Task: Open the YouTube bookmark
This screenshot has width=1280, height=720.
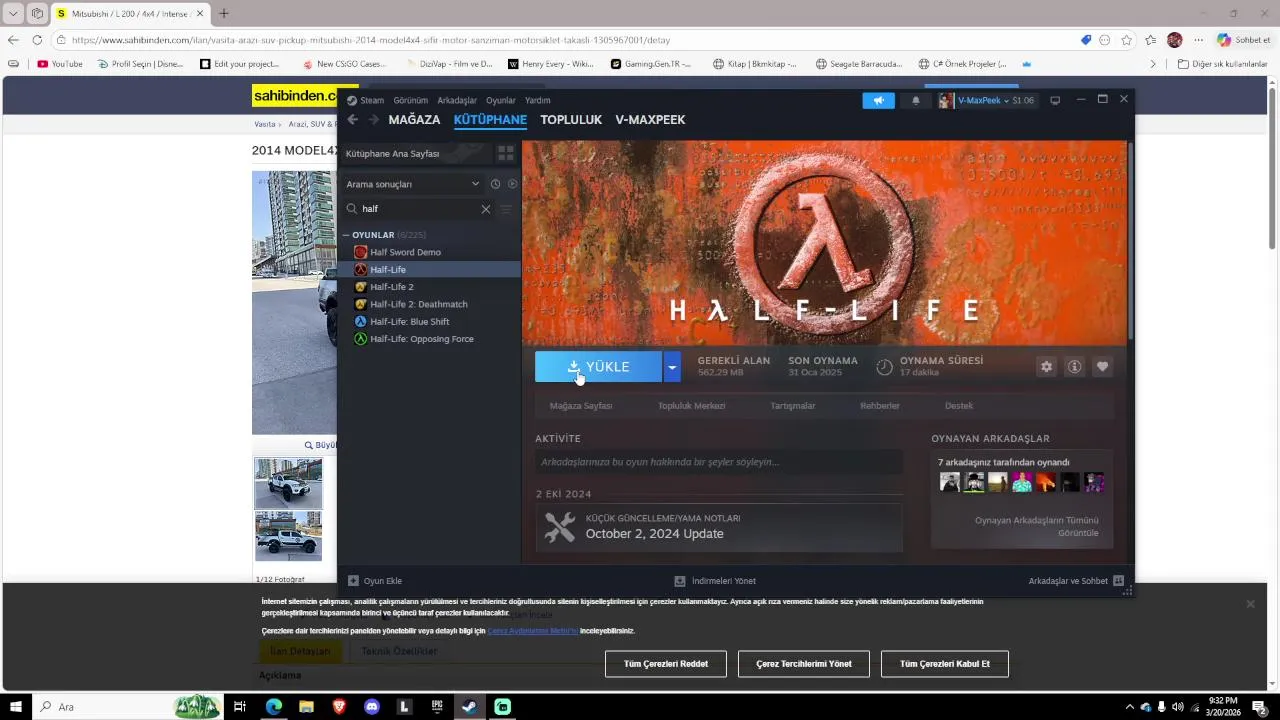Action: click(x=60, y=64)
